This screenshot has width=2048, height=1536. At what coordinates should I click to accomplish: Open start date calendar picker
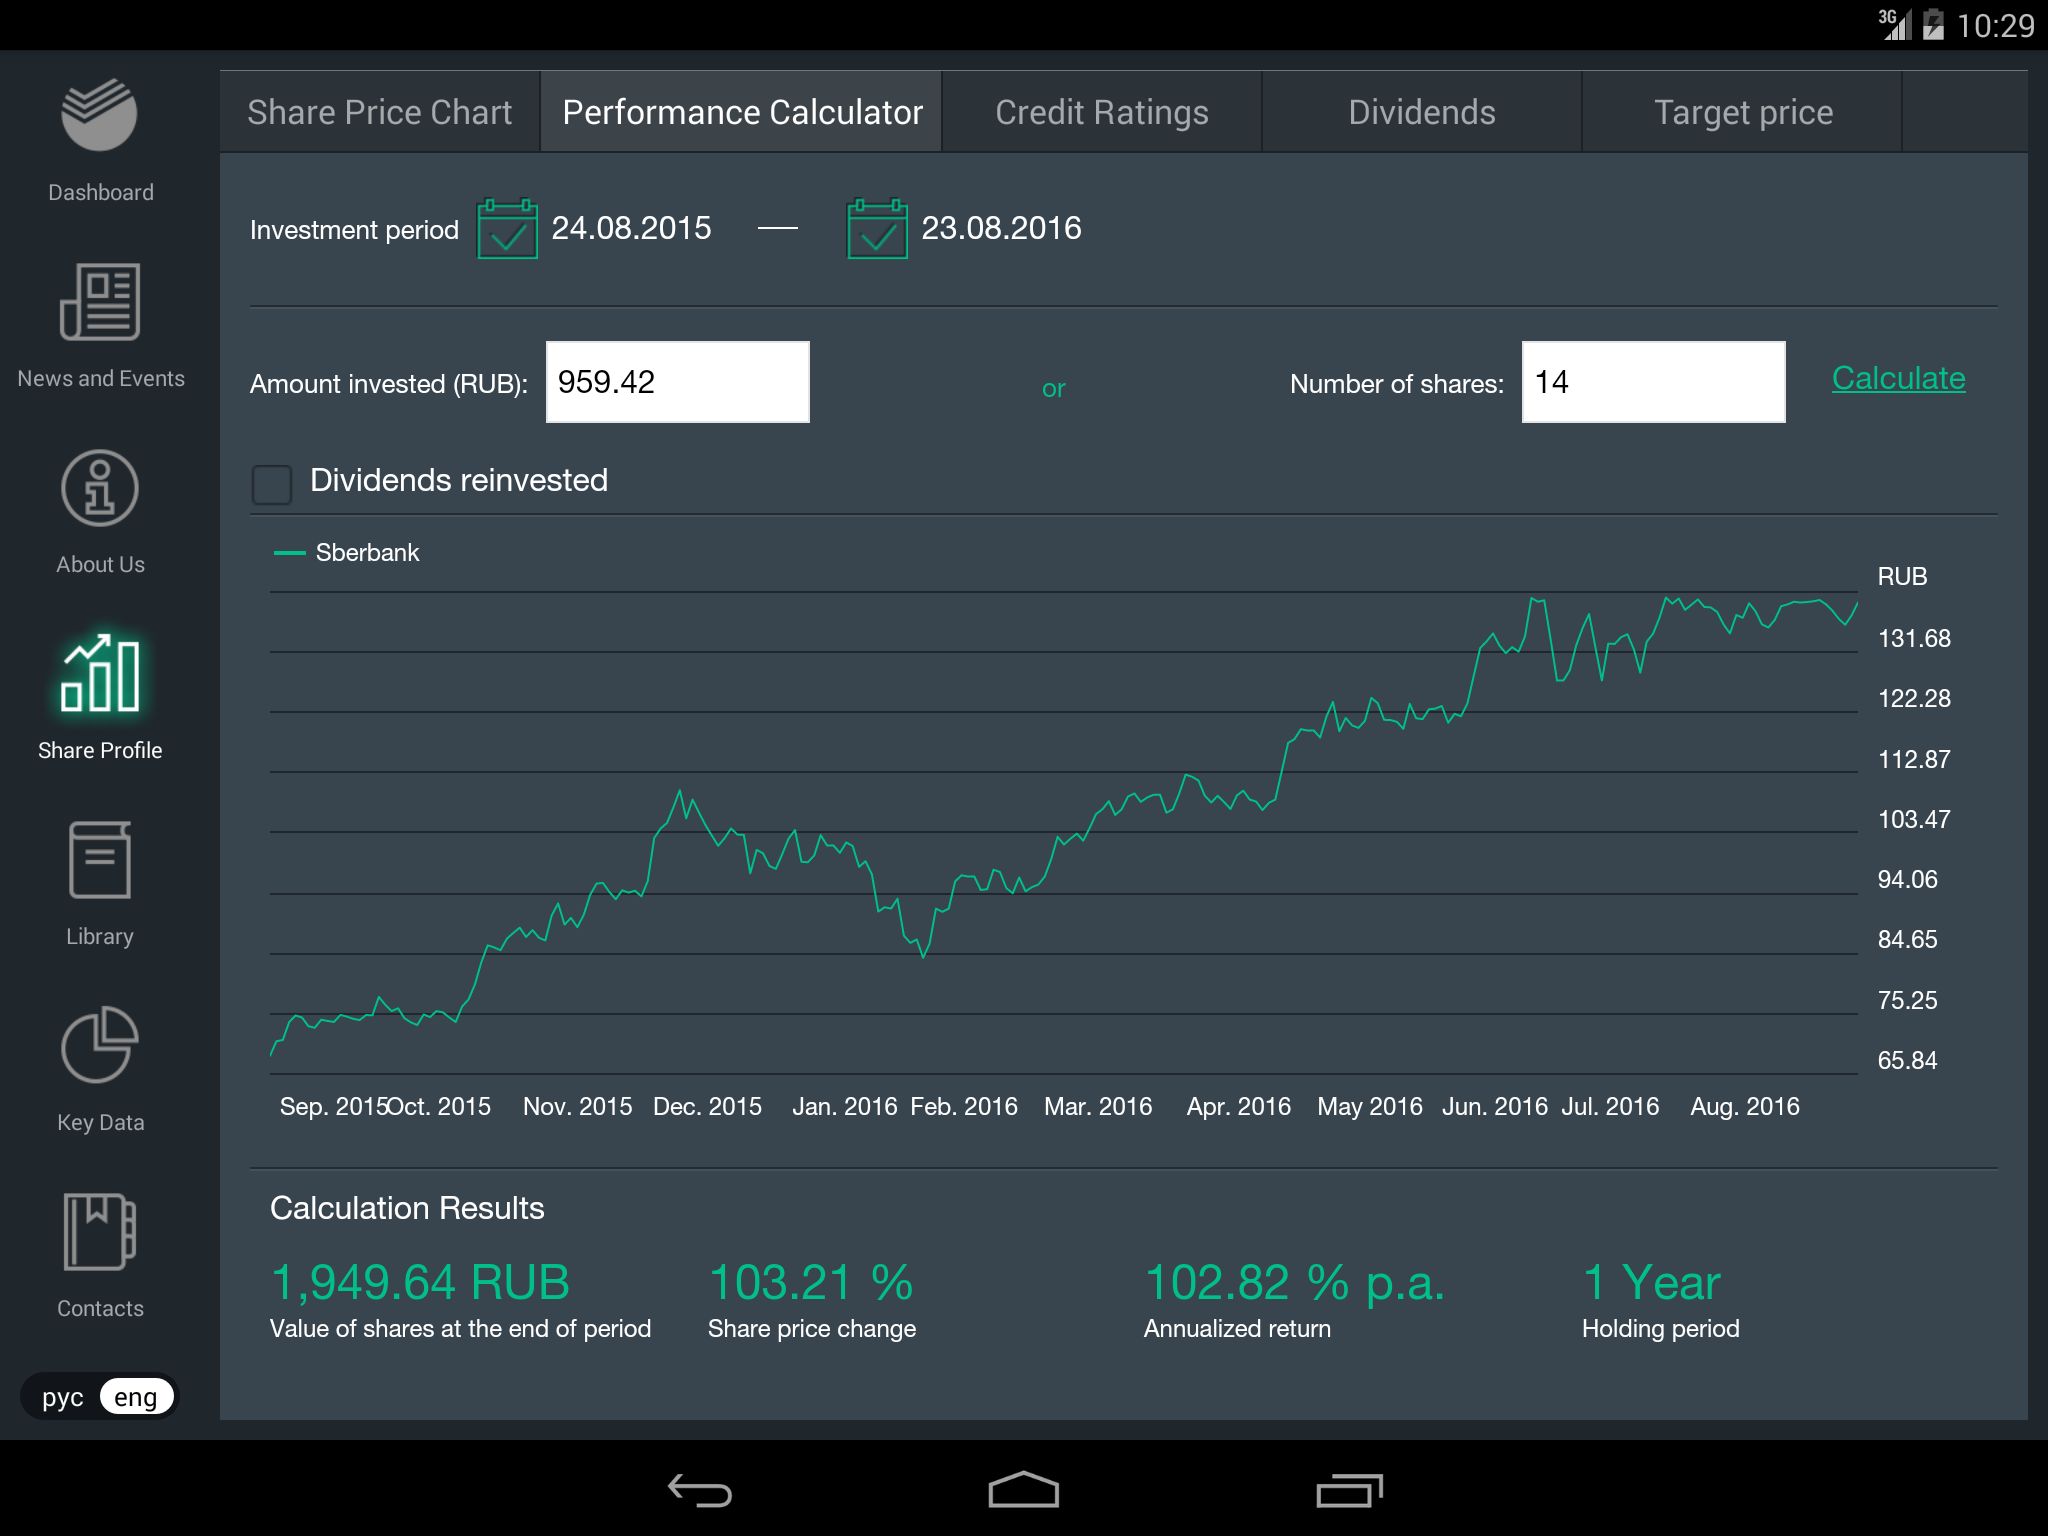[x=507, y=229]
